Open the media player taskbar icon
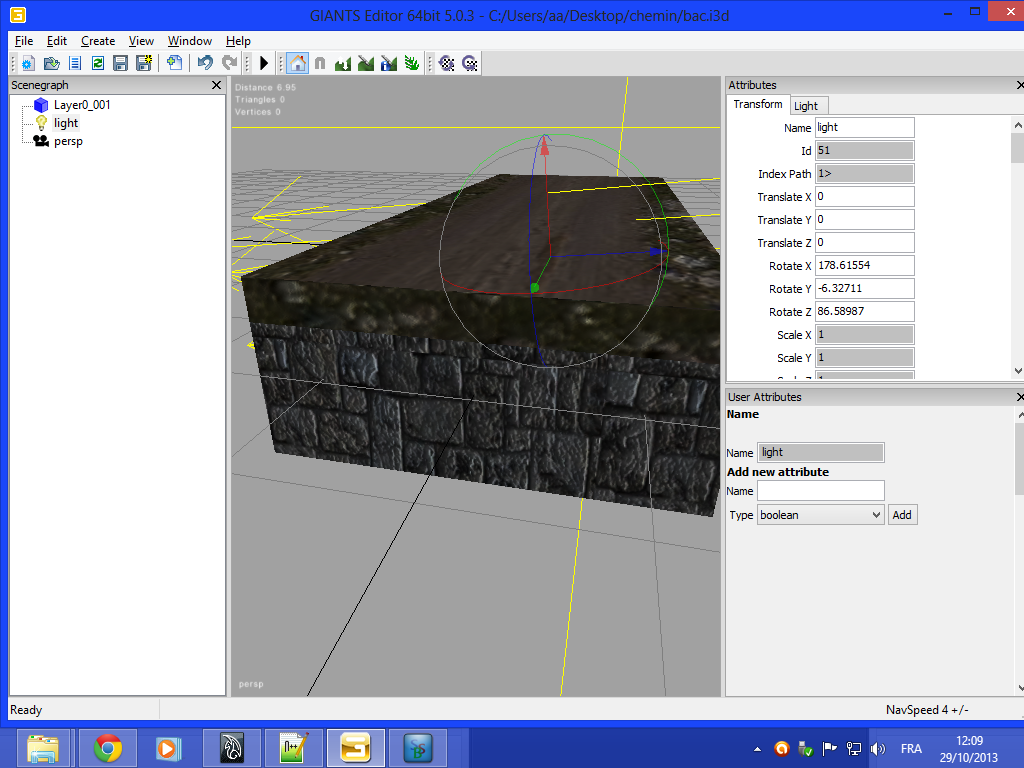 click(168, 748)
